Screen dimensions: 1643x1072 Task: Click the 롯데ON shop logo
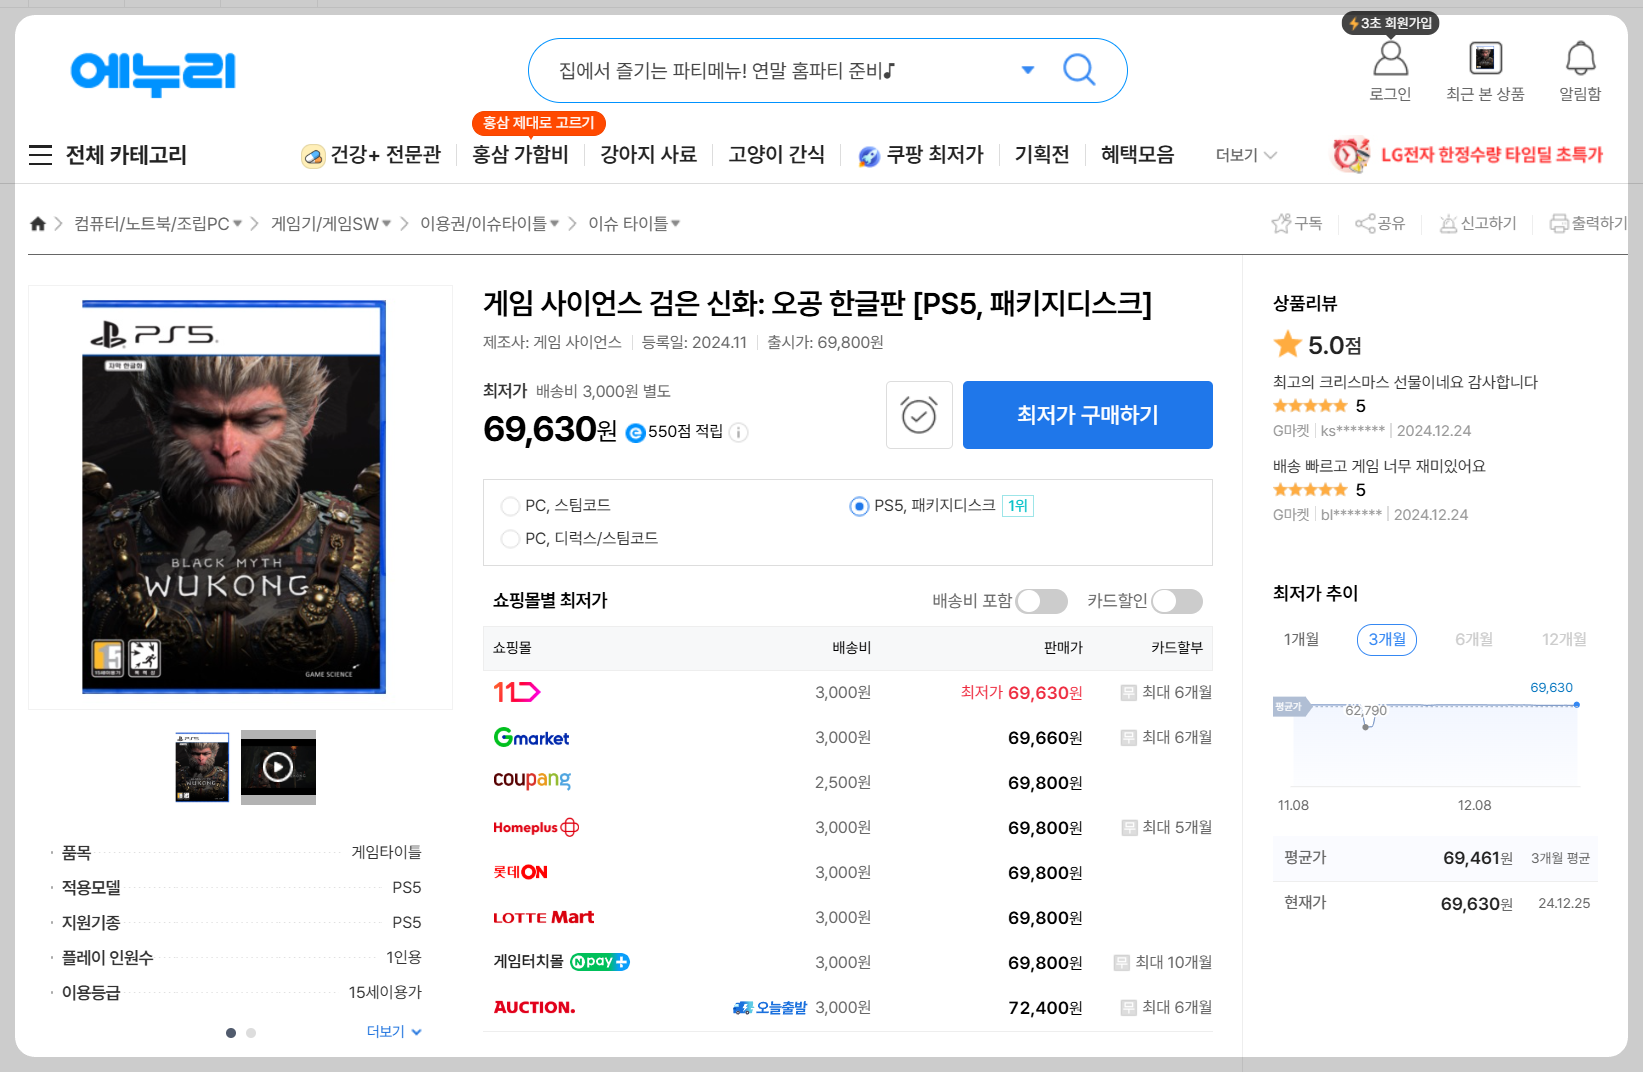520,872
